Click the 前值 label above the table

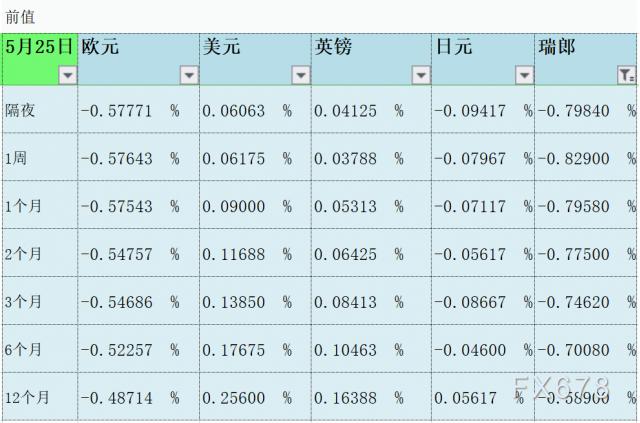20,17
